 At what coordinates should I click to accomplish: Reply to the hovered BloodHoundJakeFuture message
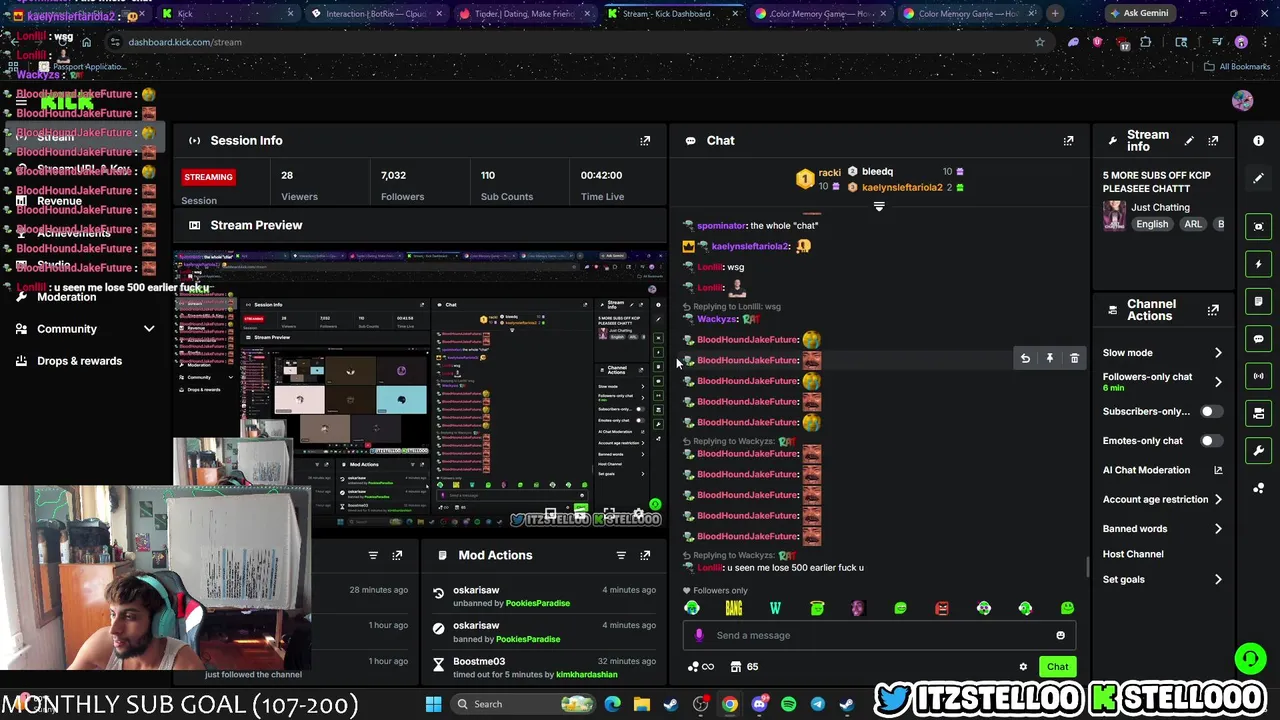click(x=1025, y=358)
